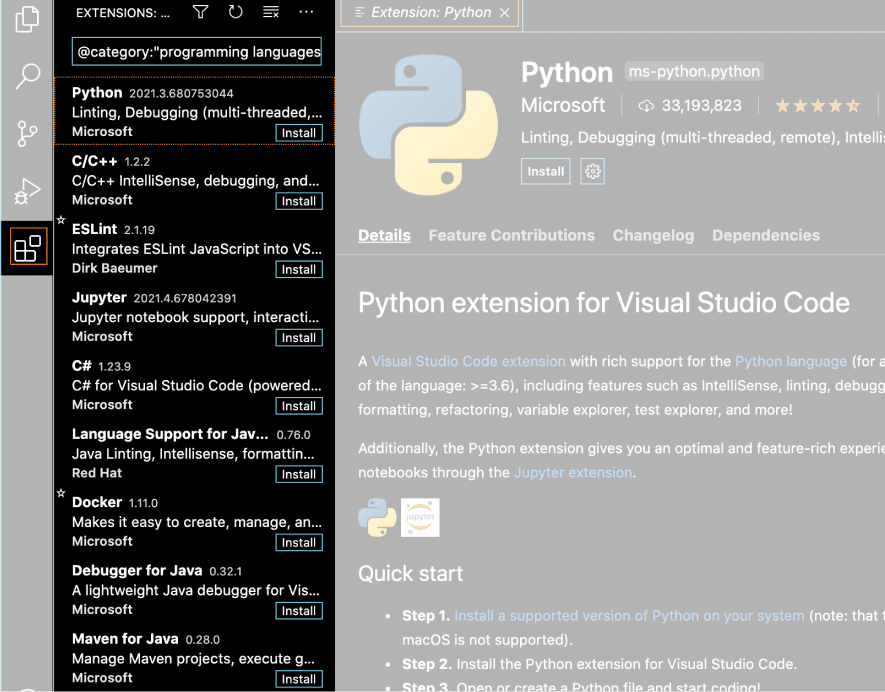The height and width of the screenshot is (692, 885).
Task: Open the Run and Debug view
Action: (28, 190)
